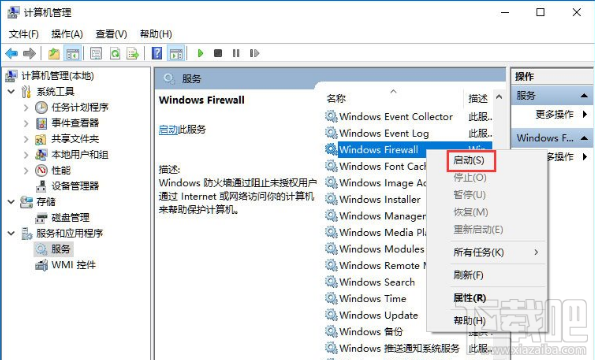Select 本地用户和组 icon in tree

(41, 155)
